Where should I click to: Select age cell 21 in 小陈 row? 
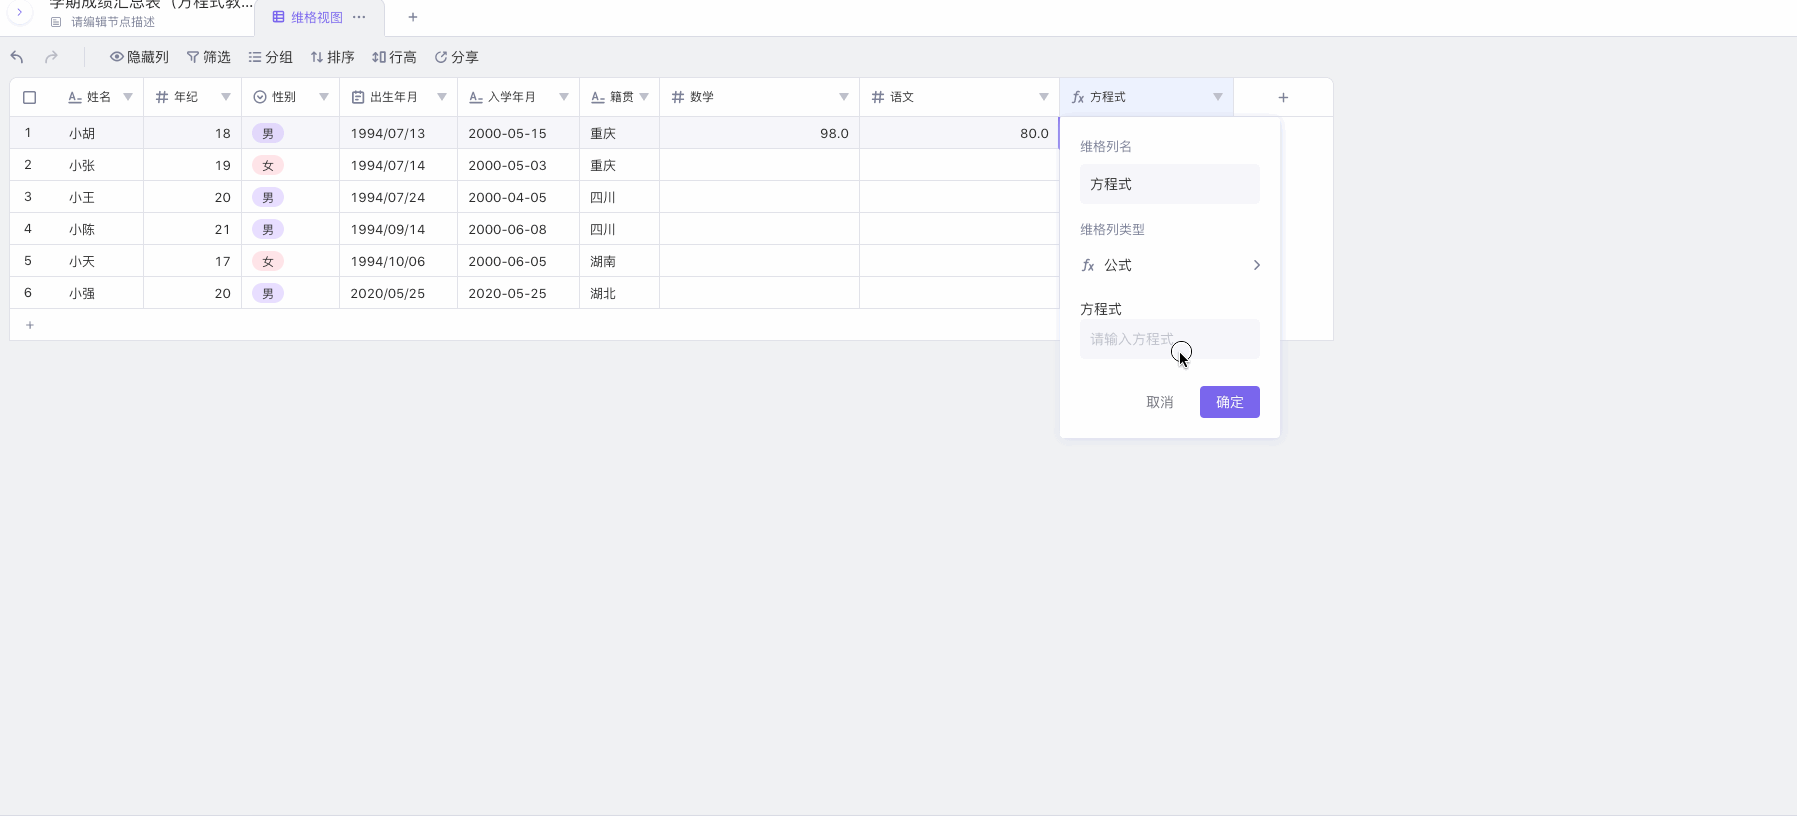click(x=192, y=229)
